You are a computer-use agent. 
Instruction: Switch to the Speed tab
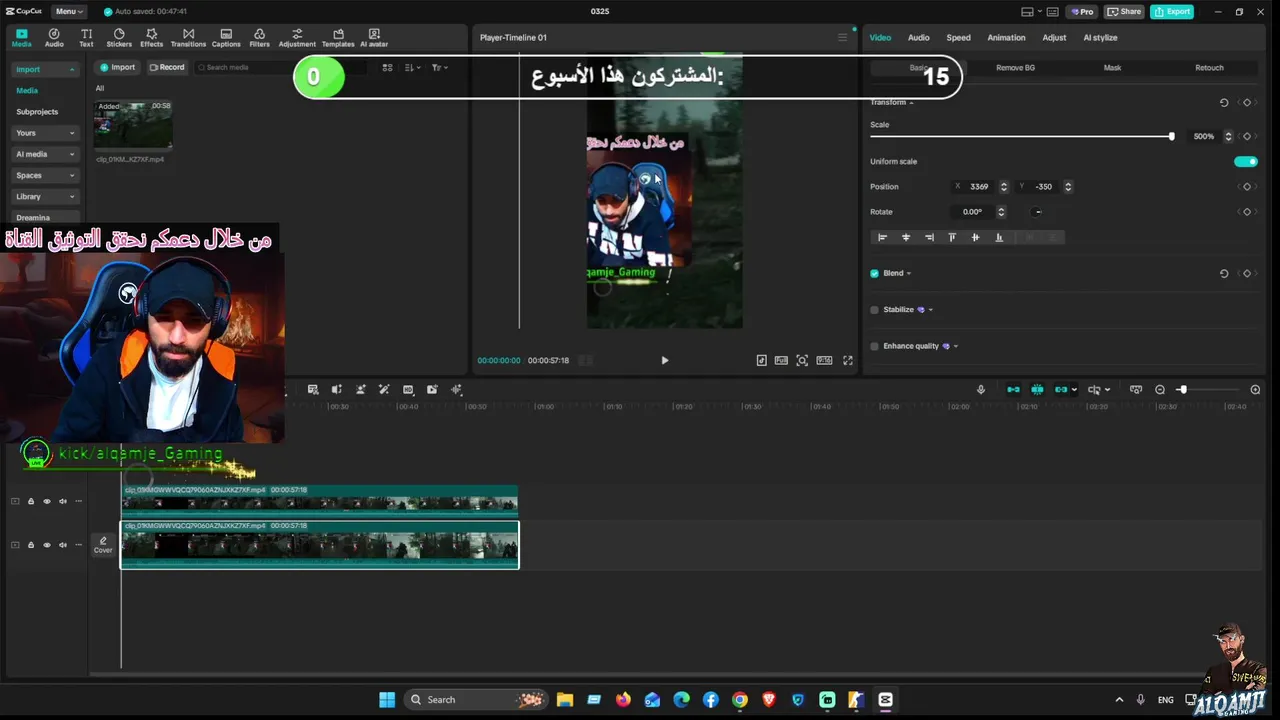point(958,37)
